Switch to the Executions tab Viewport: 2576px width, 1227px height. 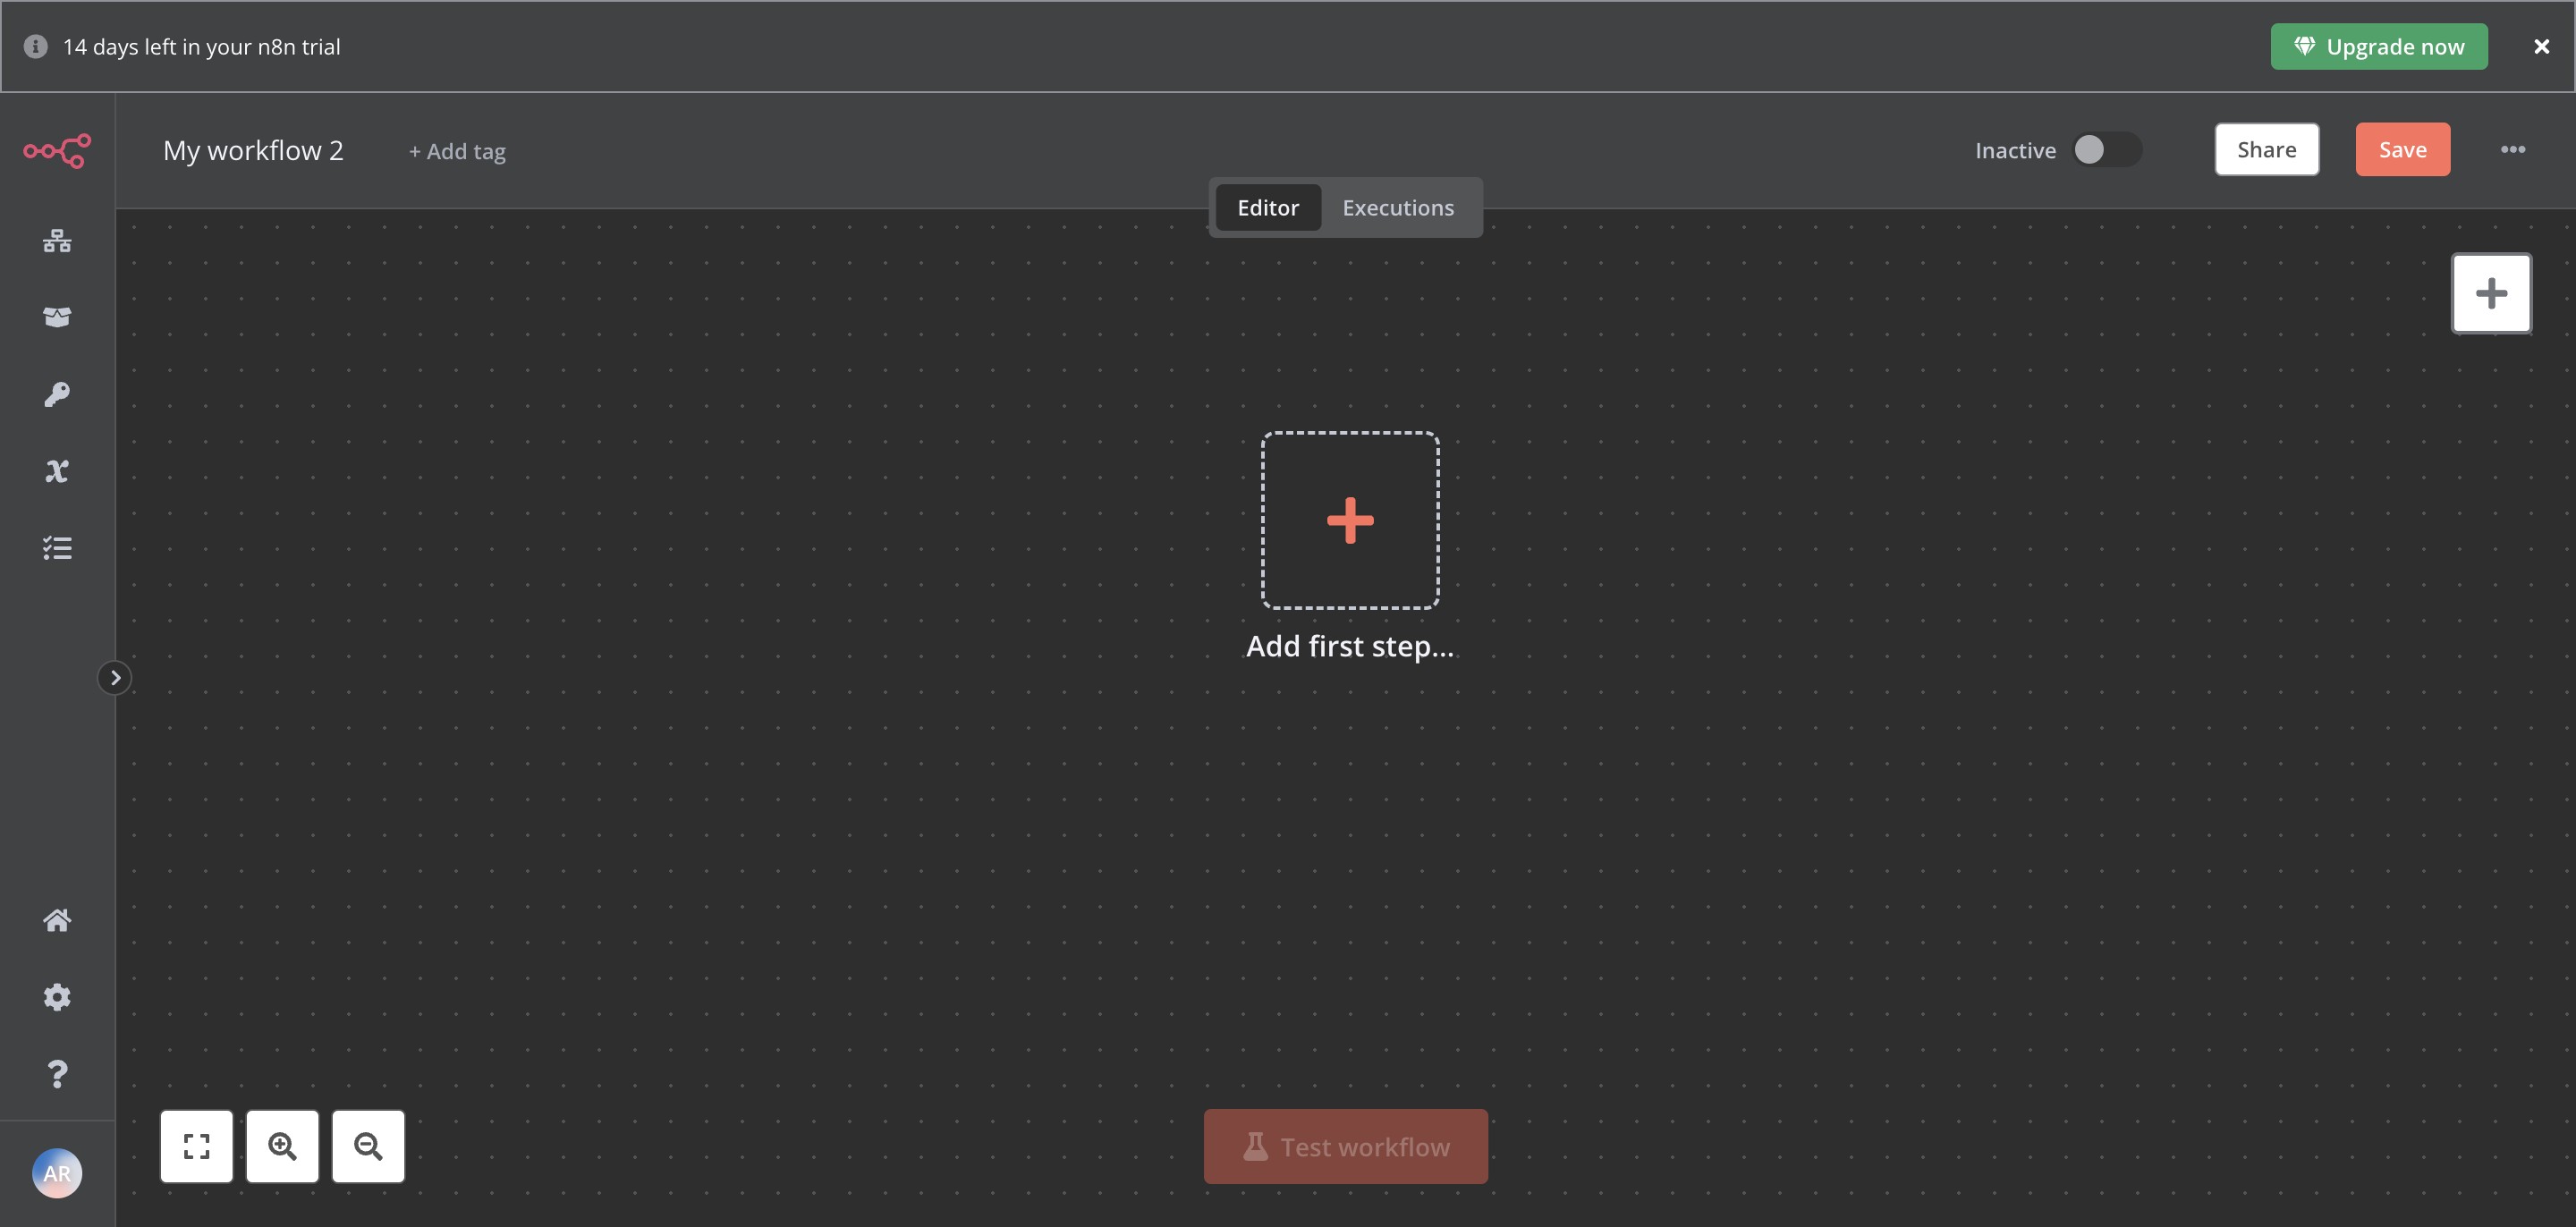coord(1397,208)
